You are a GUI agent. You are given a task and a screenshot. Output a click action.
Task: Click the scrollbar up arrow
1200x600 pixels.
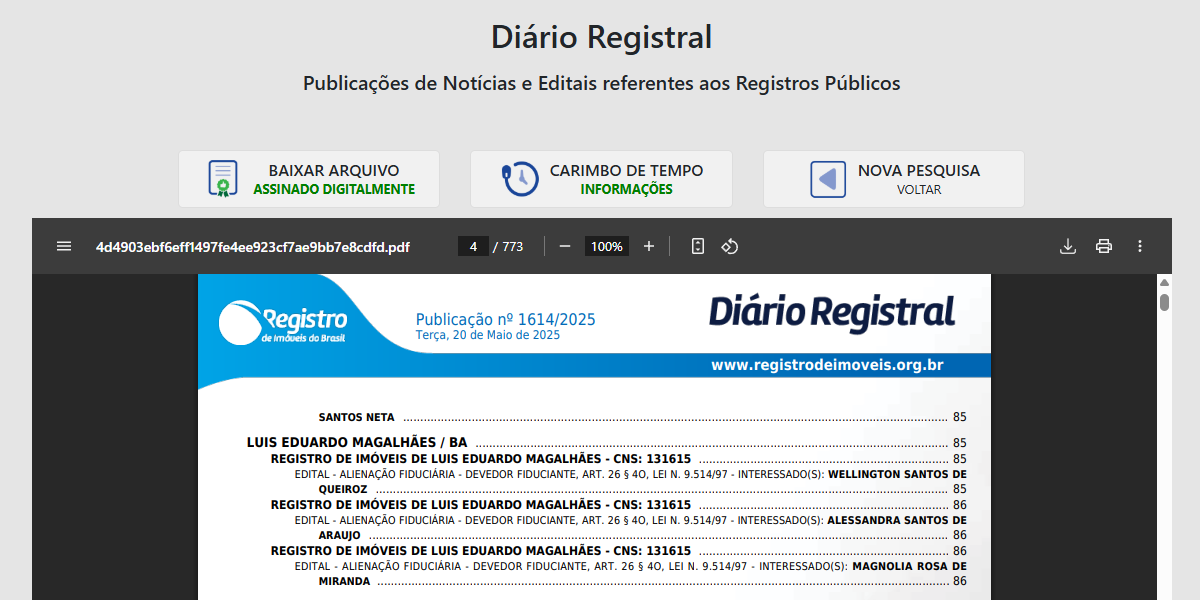1164,282
